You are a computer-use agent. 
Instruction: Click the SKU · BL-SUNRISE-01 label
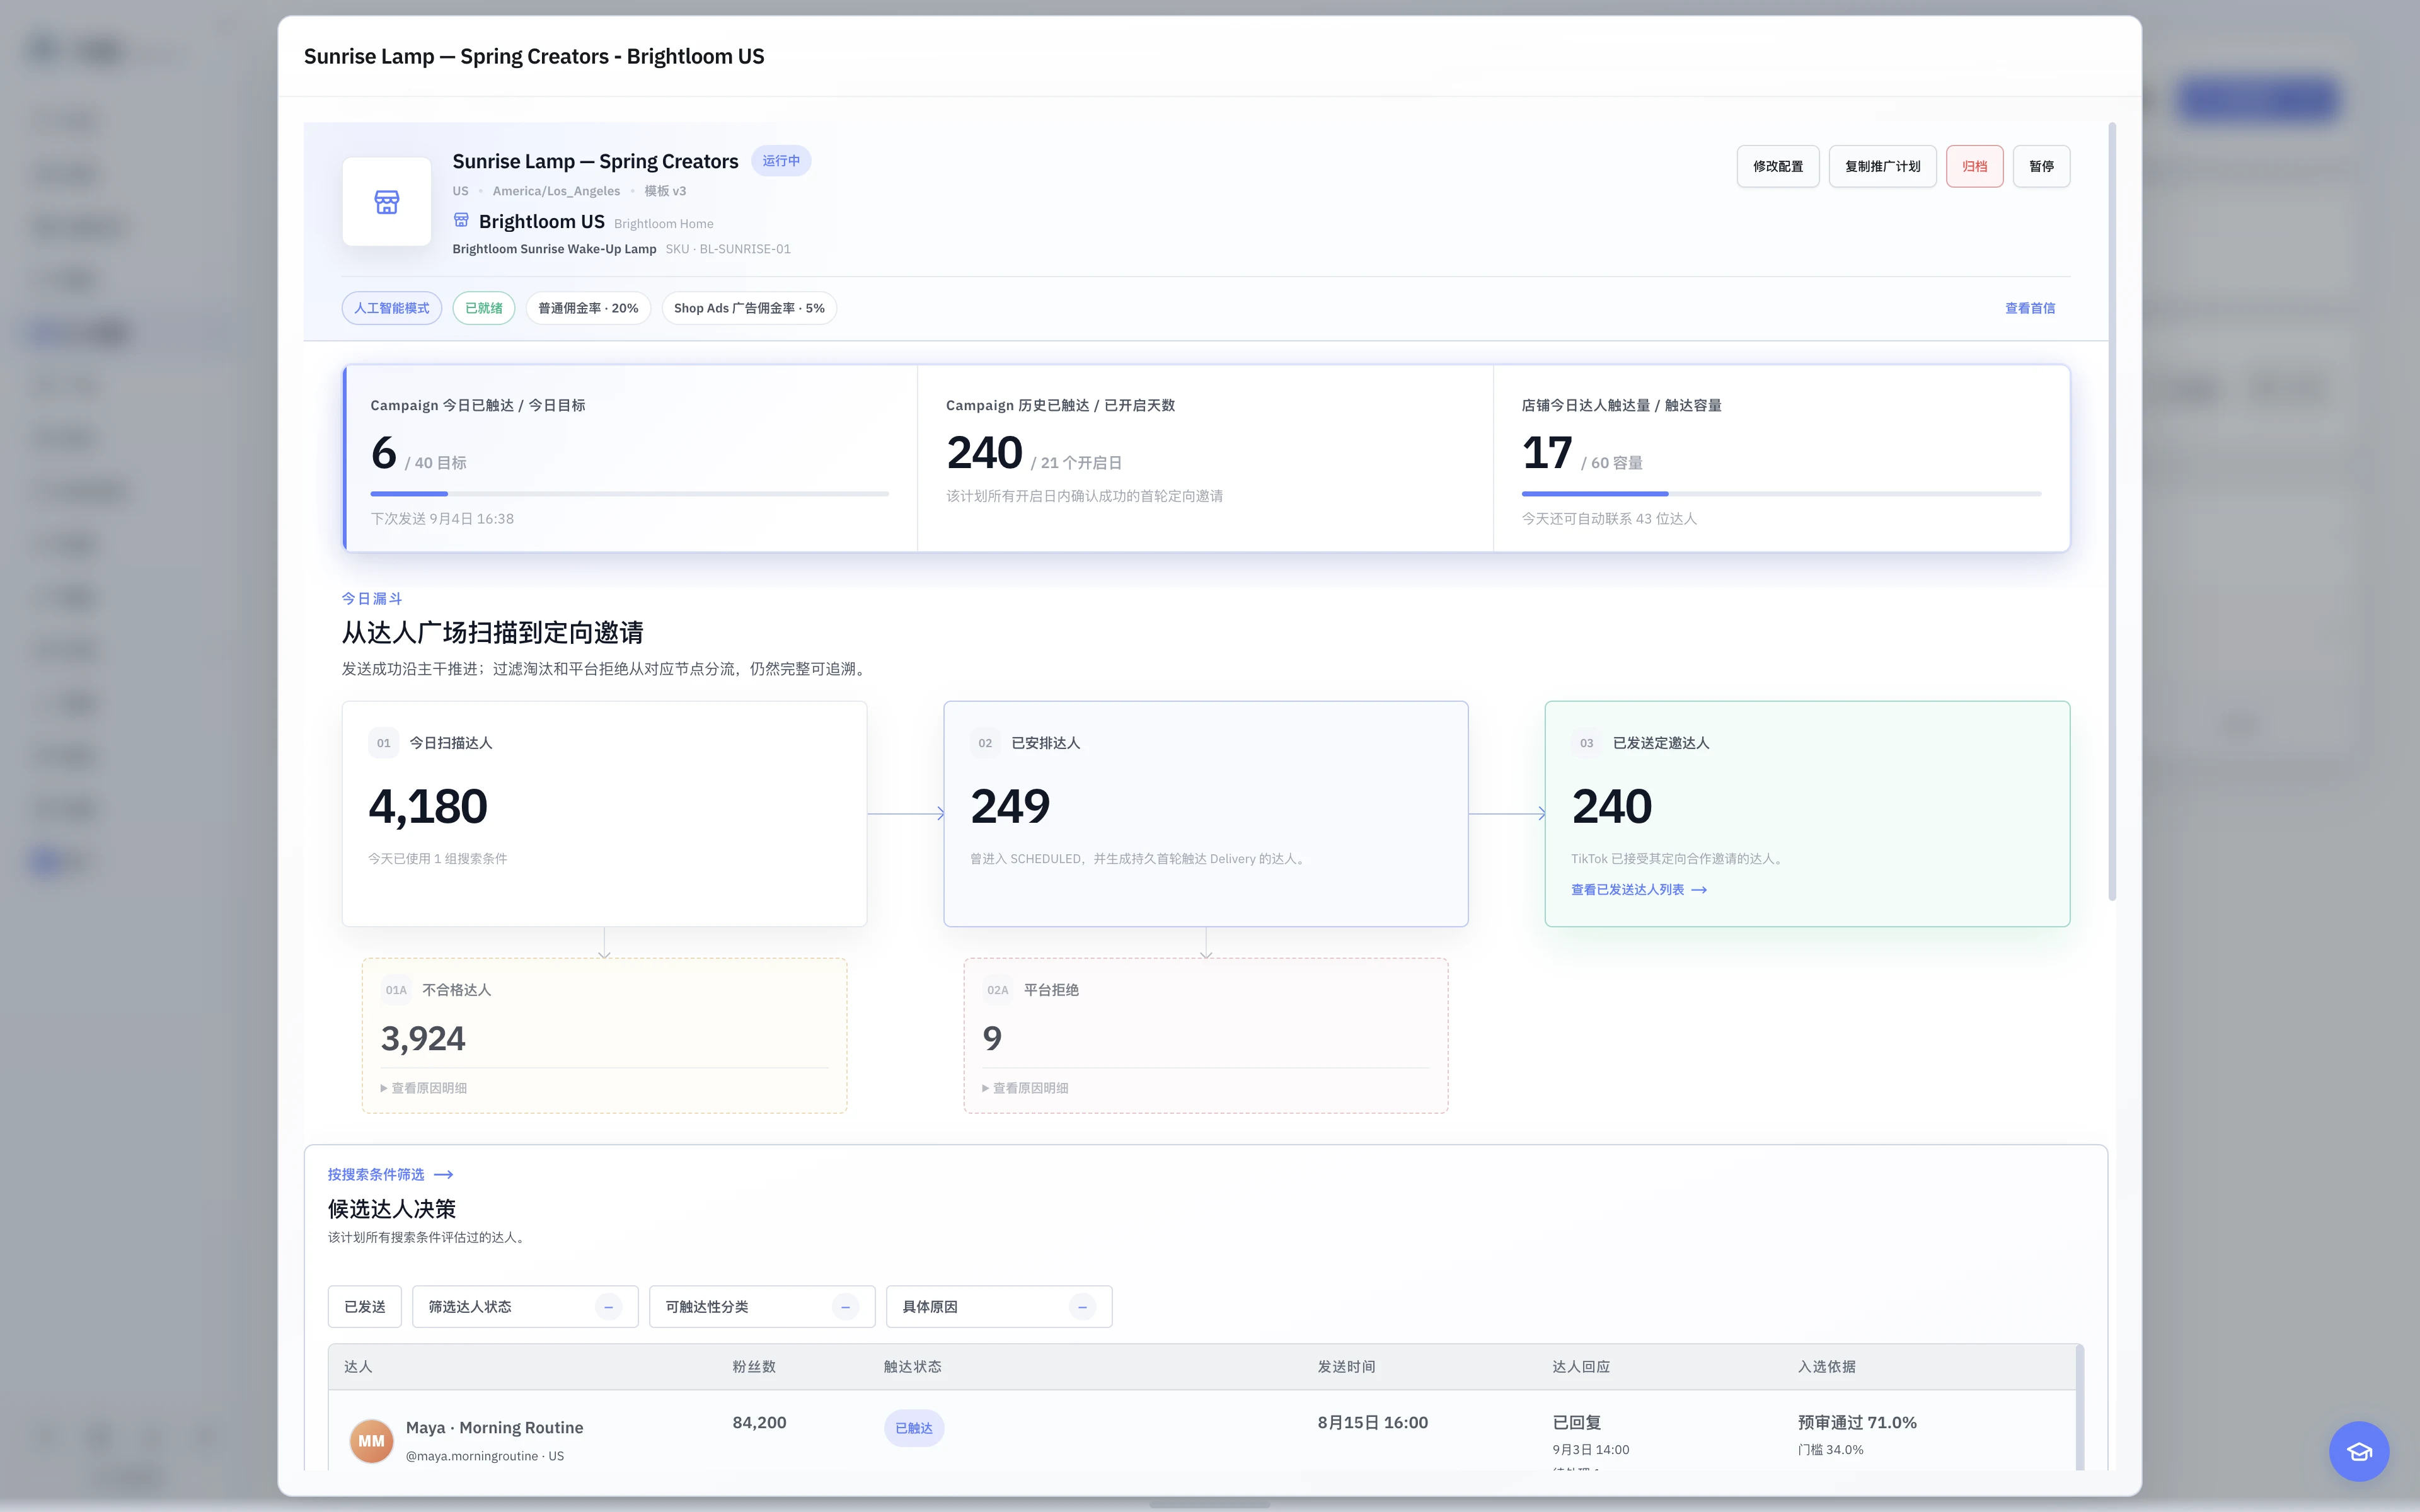point(728,249)
